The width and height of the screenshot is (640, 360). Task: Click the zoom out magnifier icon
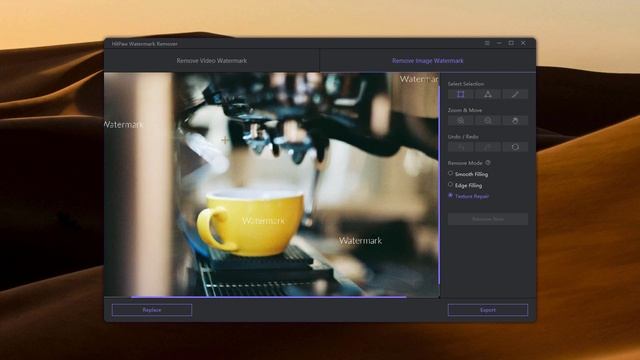point(488,120)
